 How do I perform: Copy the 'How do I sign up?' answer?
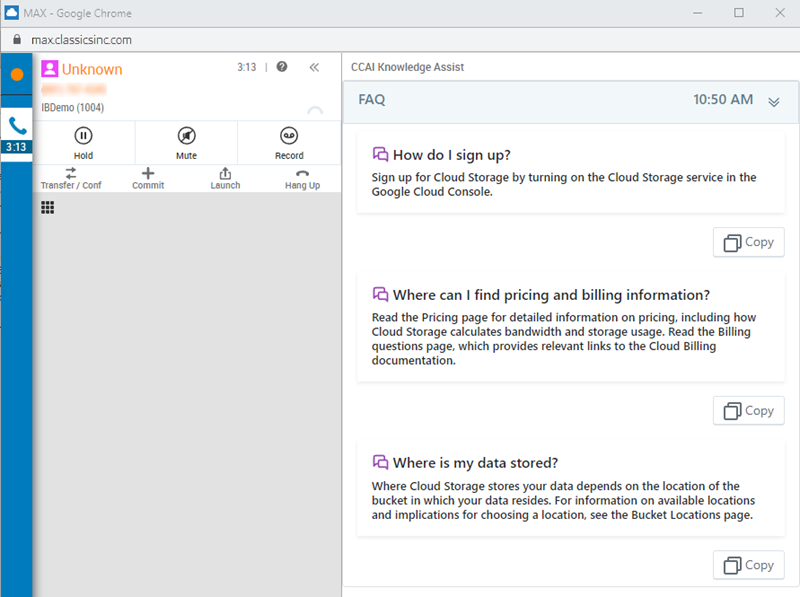[748, 242]
